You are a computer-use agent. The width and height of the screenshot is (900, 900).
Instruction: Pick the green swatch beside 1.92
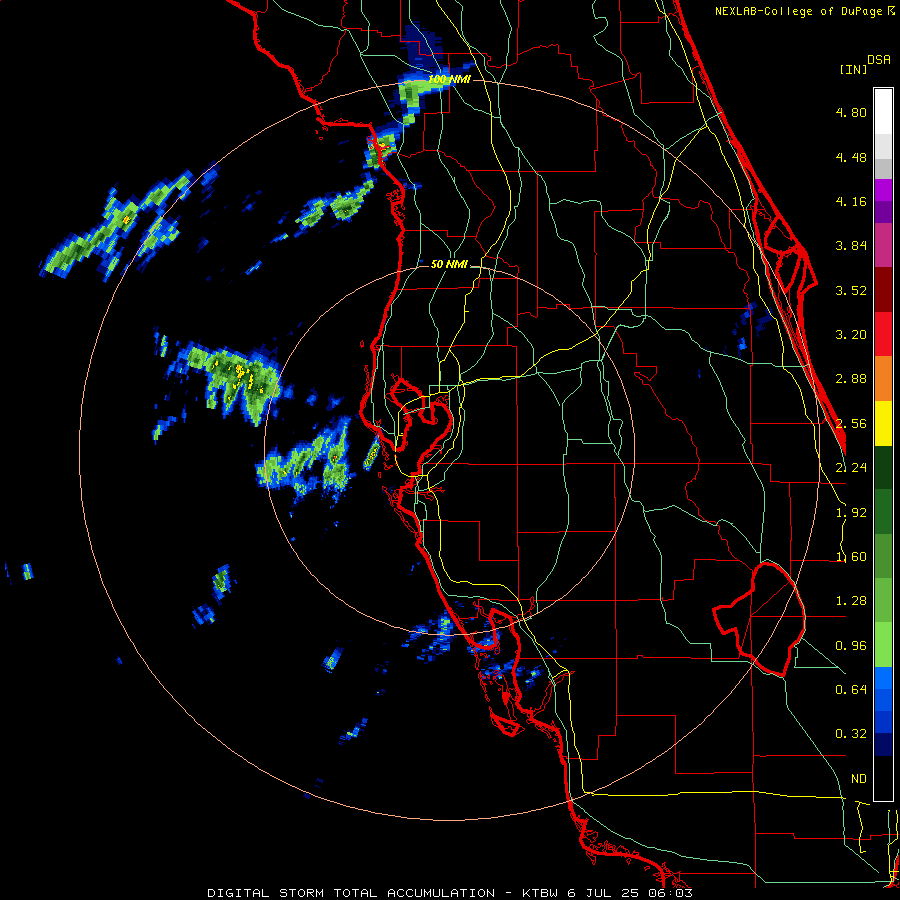click(883, 512)
